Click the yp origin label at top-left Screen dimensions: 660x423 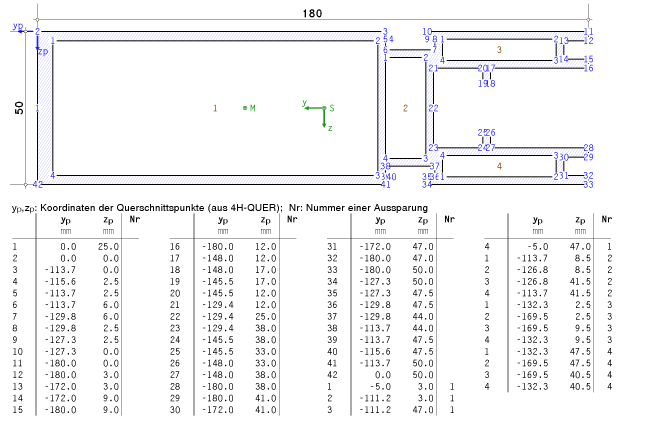point(17,29)
